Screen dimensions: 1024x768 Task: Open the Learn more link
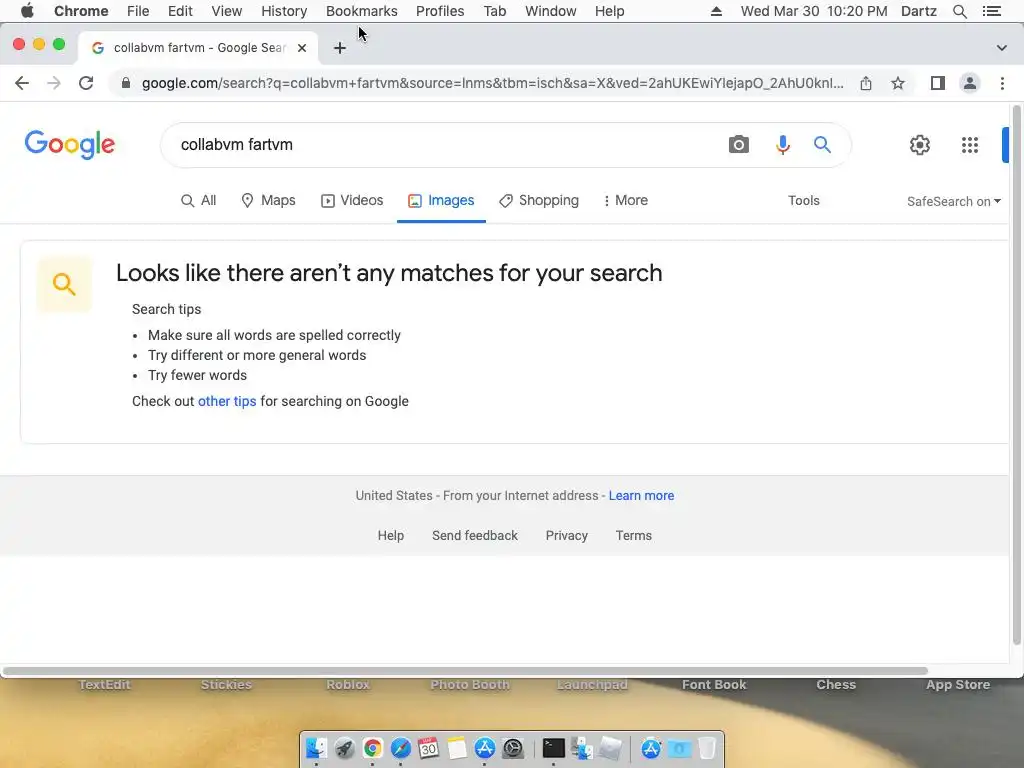pos(641,496)
